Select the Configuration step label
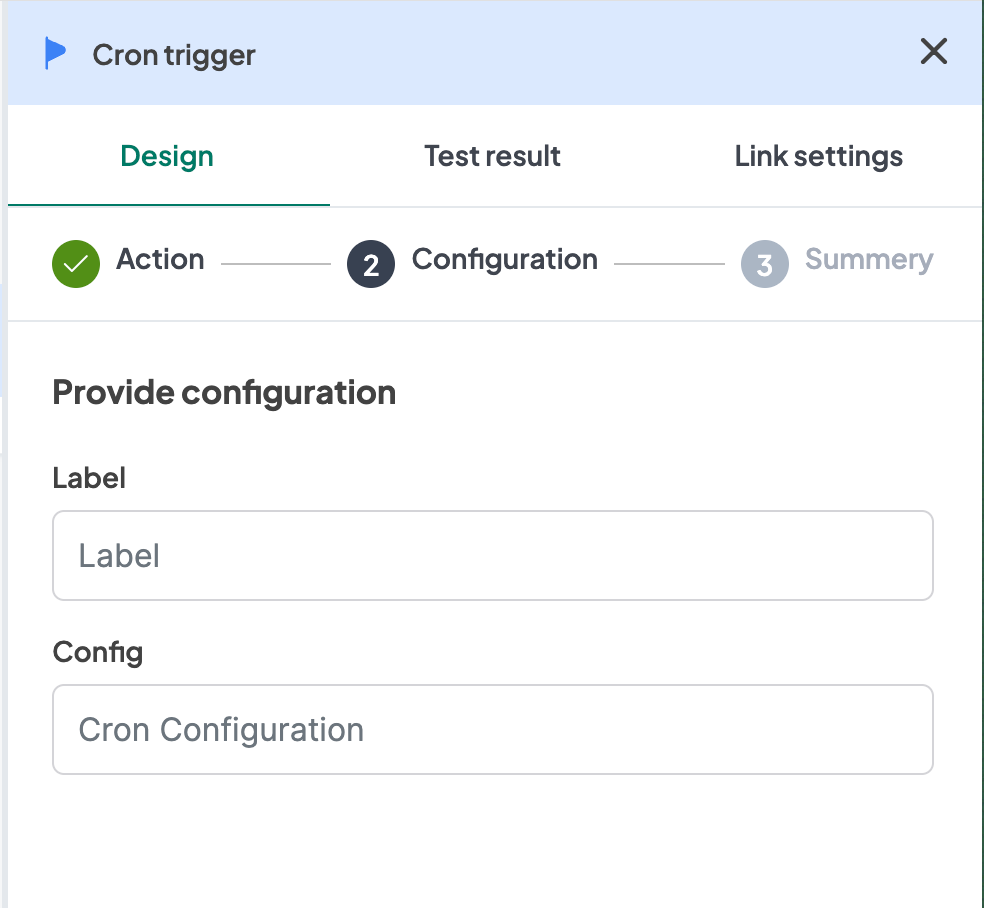984x908 pixels. click(x=504, y=260)
